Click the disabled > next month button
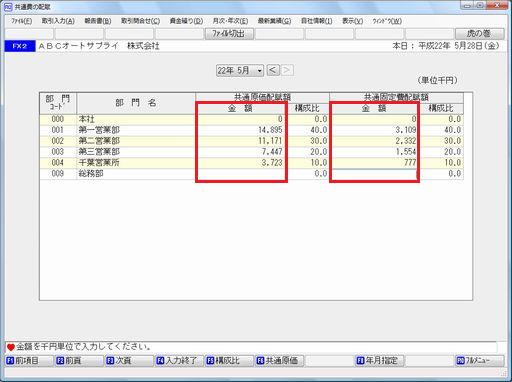512x382 pixels. point(287,70)
